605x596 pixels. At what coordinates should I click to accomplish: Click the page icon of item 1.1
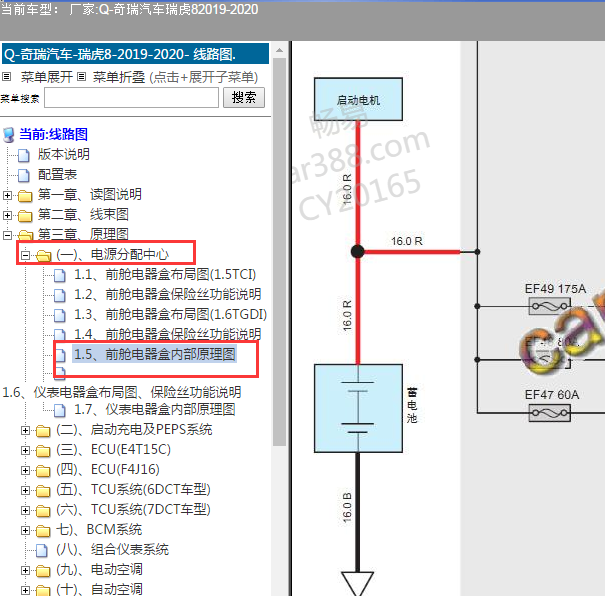coord(59,275)
